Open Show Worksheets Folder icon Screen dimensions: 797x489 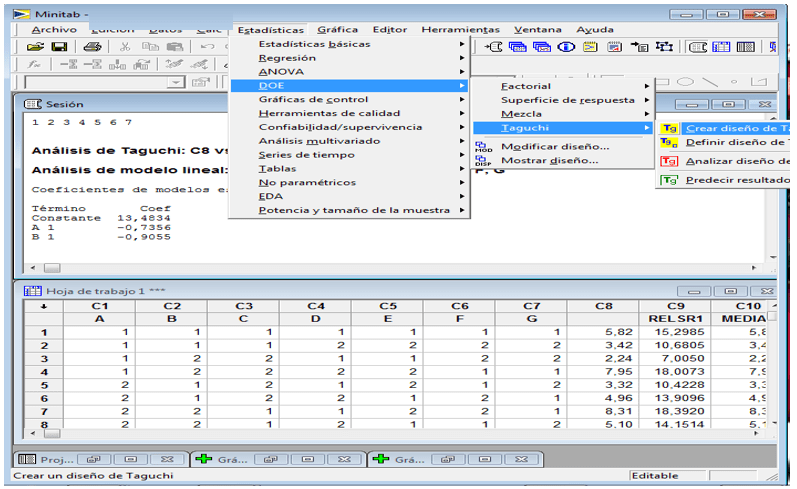tap(517, 47)
